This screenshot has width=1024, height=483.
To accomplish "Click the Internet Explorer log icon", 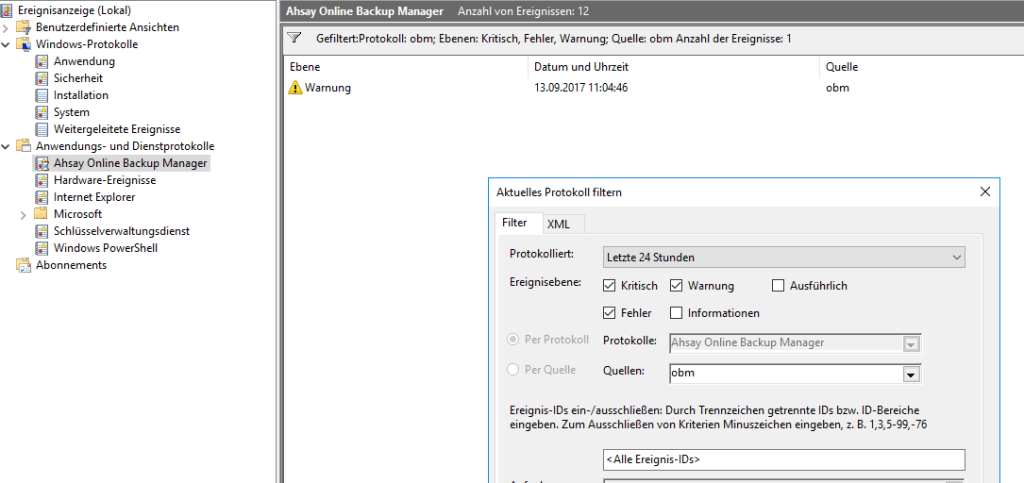I will (42, 197).
